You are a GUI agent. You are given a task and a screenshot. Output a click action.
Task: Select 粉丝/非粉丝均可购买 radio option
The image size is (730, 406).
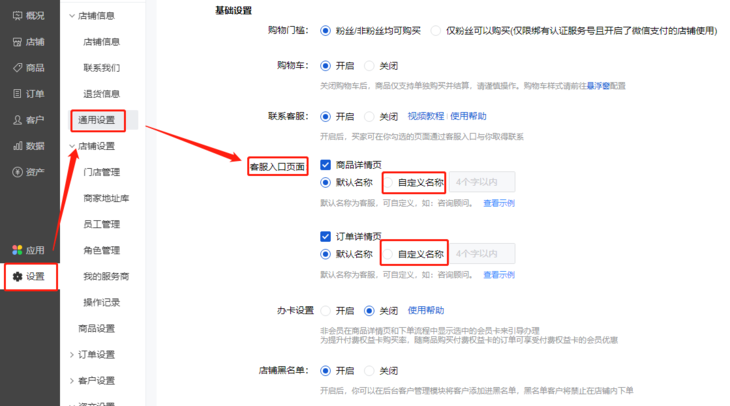coord(325,31)
